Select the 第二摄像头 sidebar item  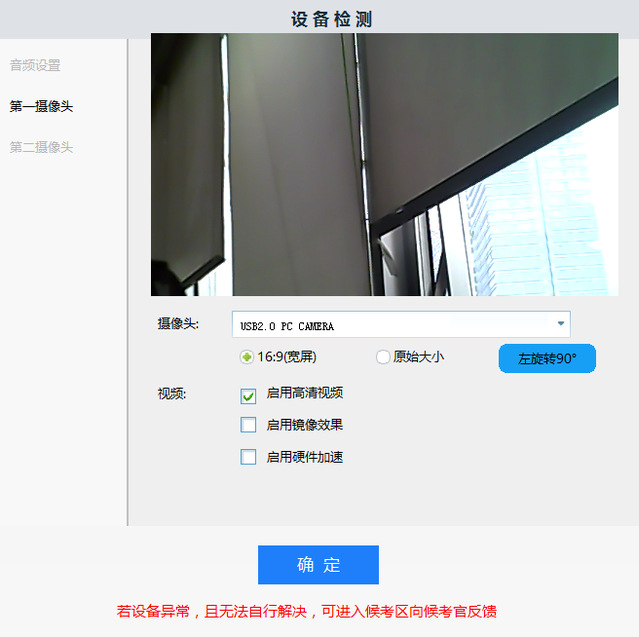click(x=41, y=147)
